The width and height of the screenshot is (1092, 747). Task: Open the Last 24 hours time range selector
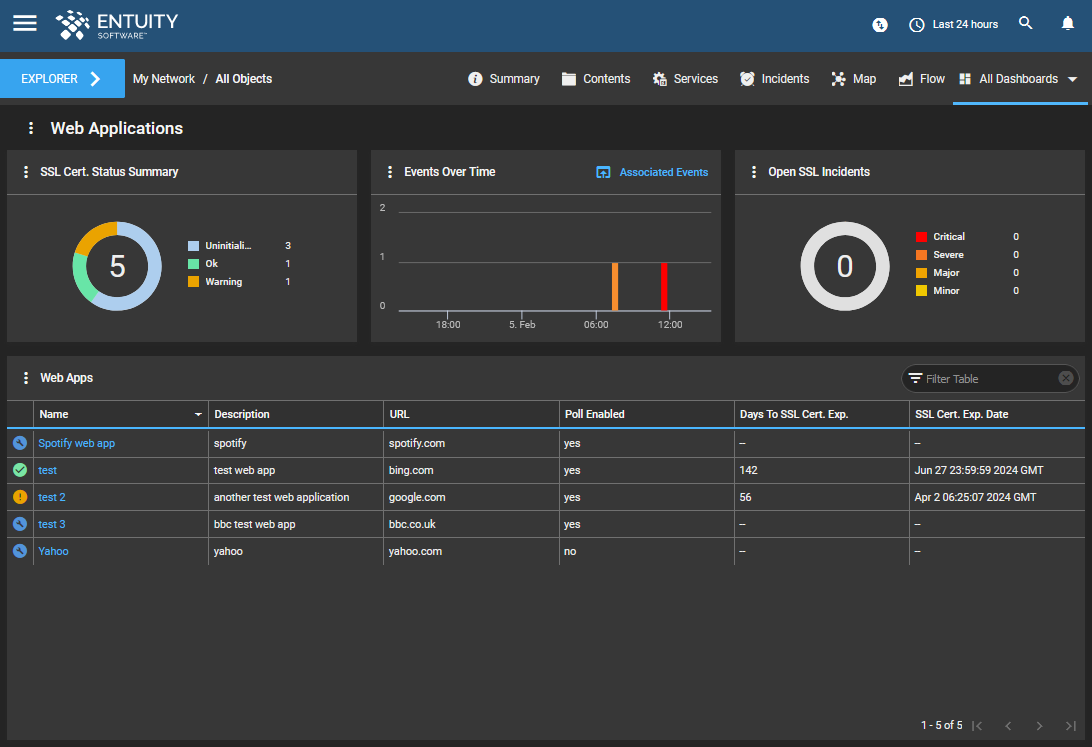[x=952, y=24]
